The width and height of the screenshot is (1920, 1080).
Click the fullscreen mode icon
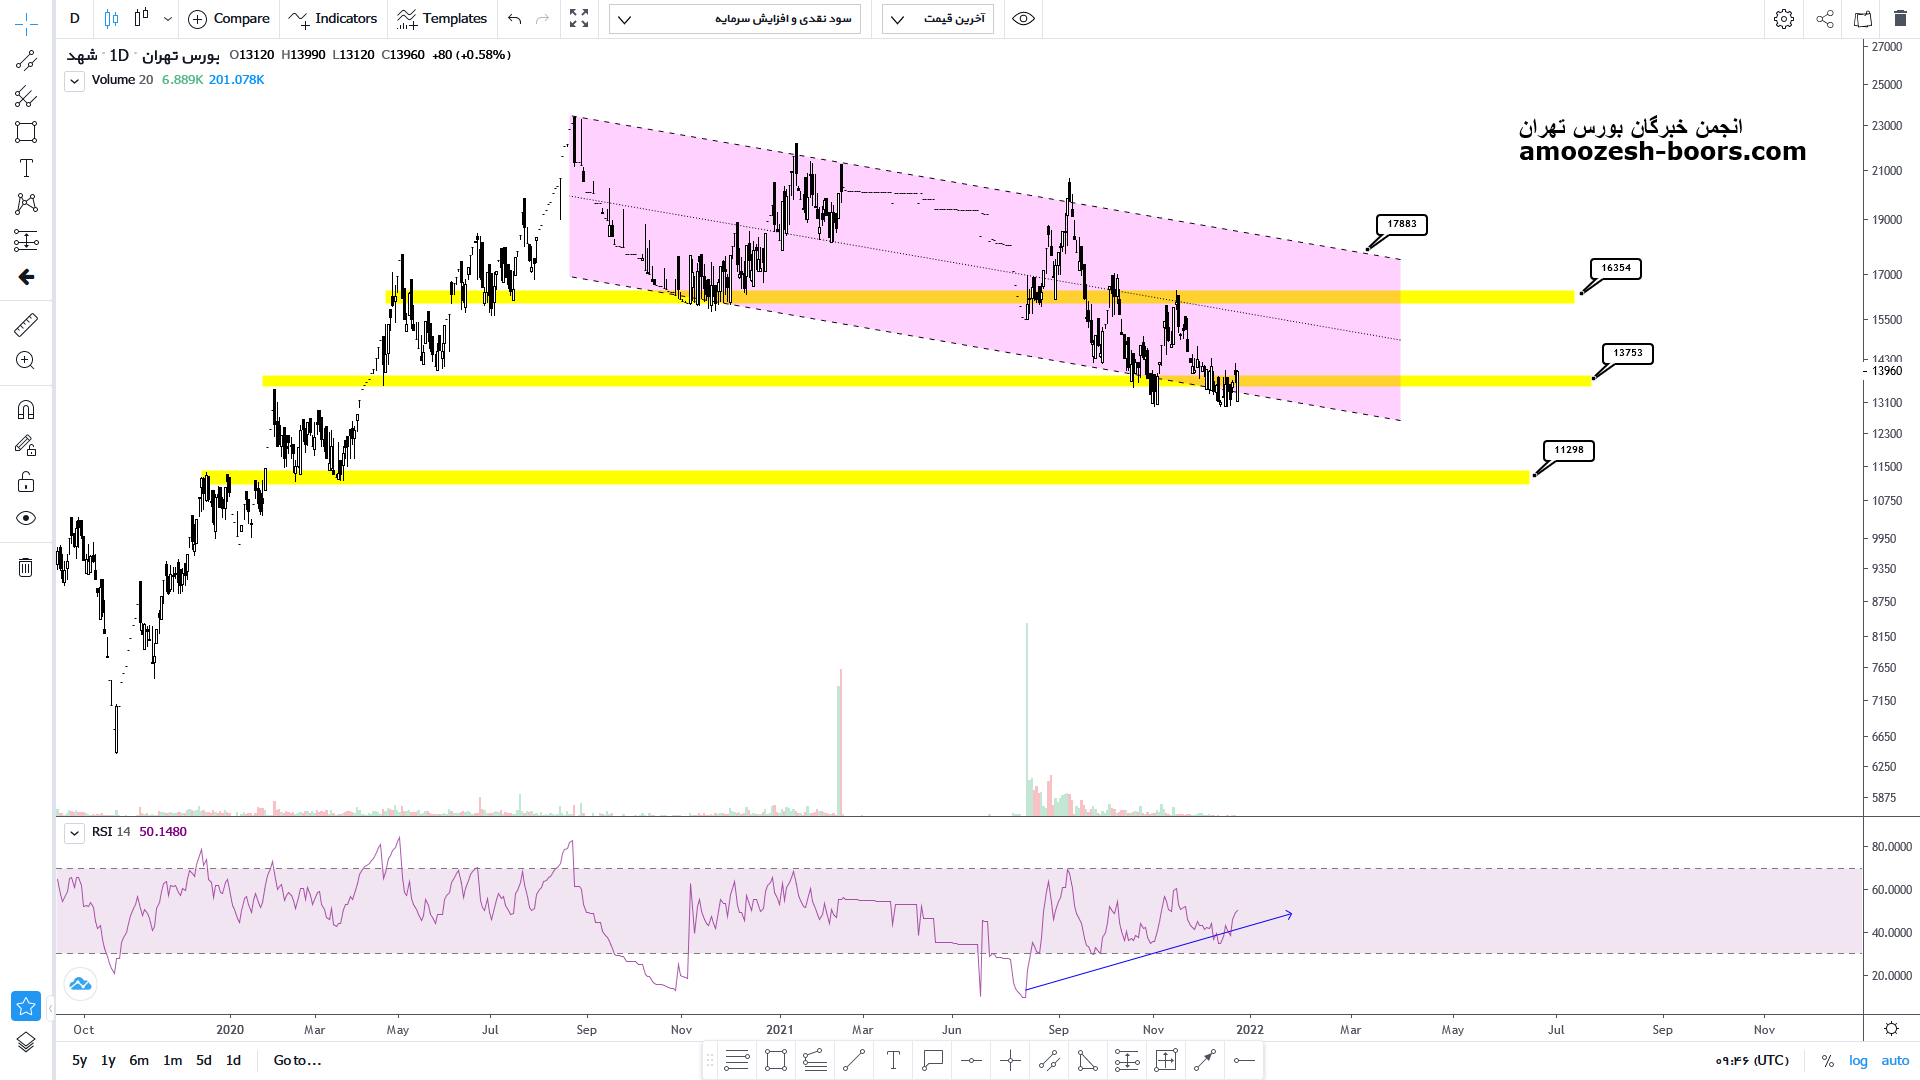tap(579, 19)
